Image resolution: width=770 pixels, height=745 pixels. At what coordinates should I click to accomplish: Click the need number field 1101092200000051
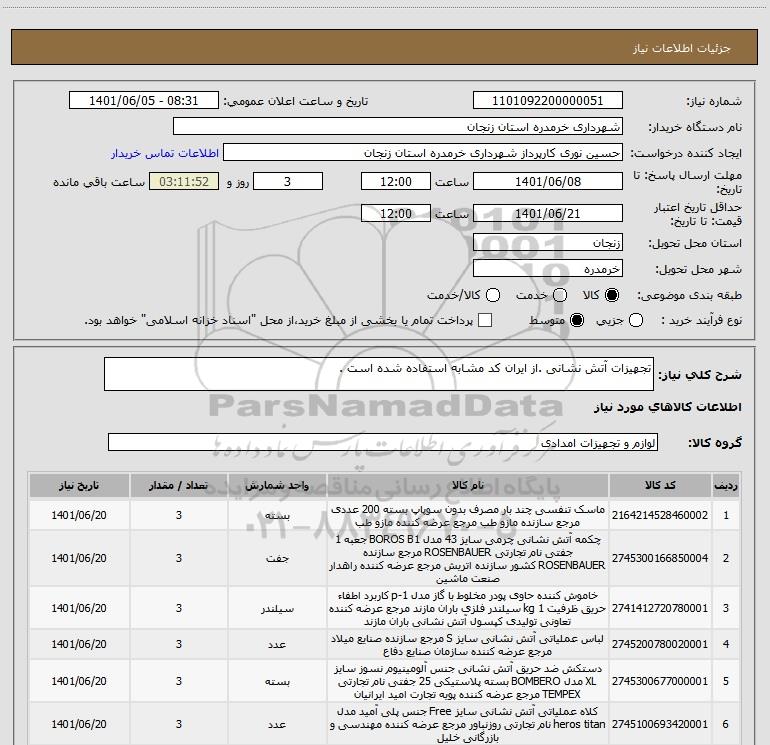(548, 100)
